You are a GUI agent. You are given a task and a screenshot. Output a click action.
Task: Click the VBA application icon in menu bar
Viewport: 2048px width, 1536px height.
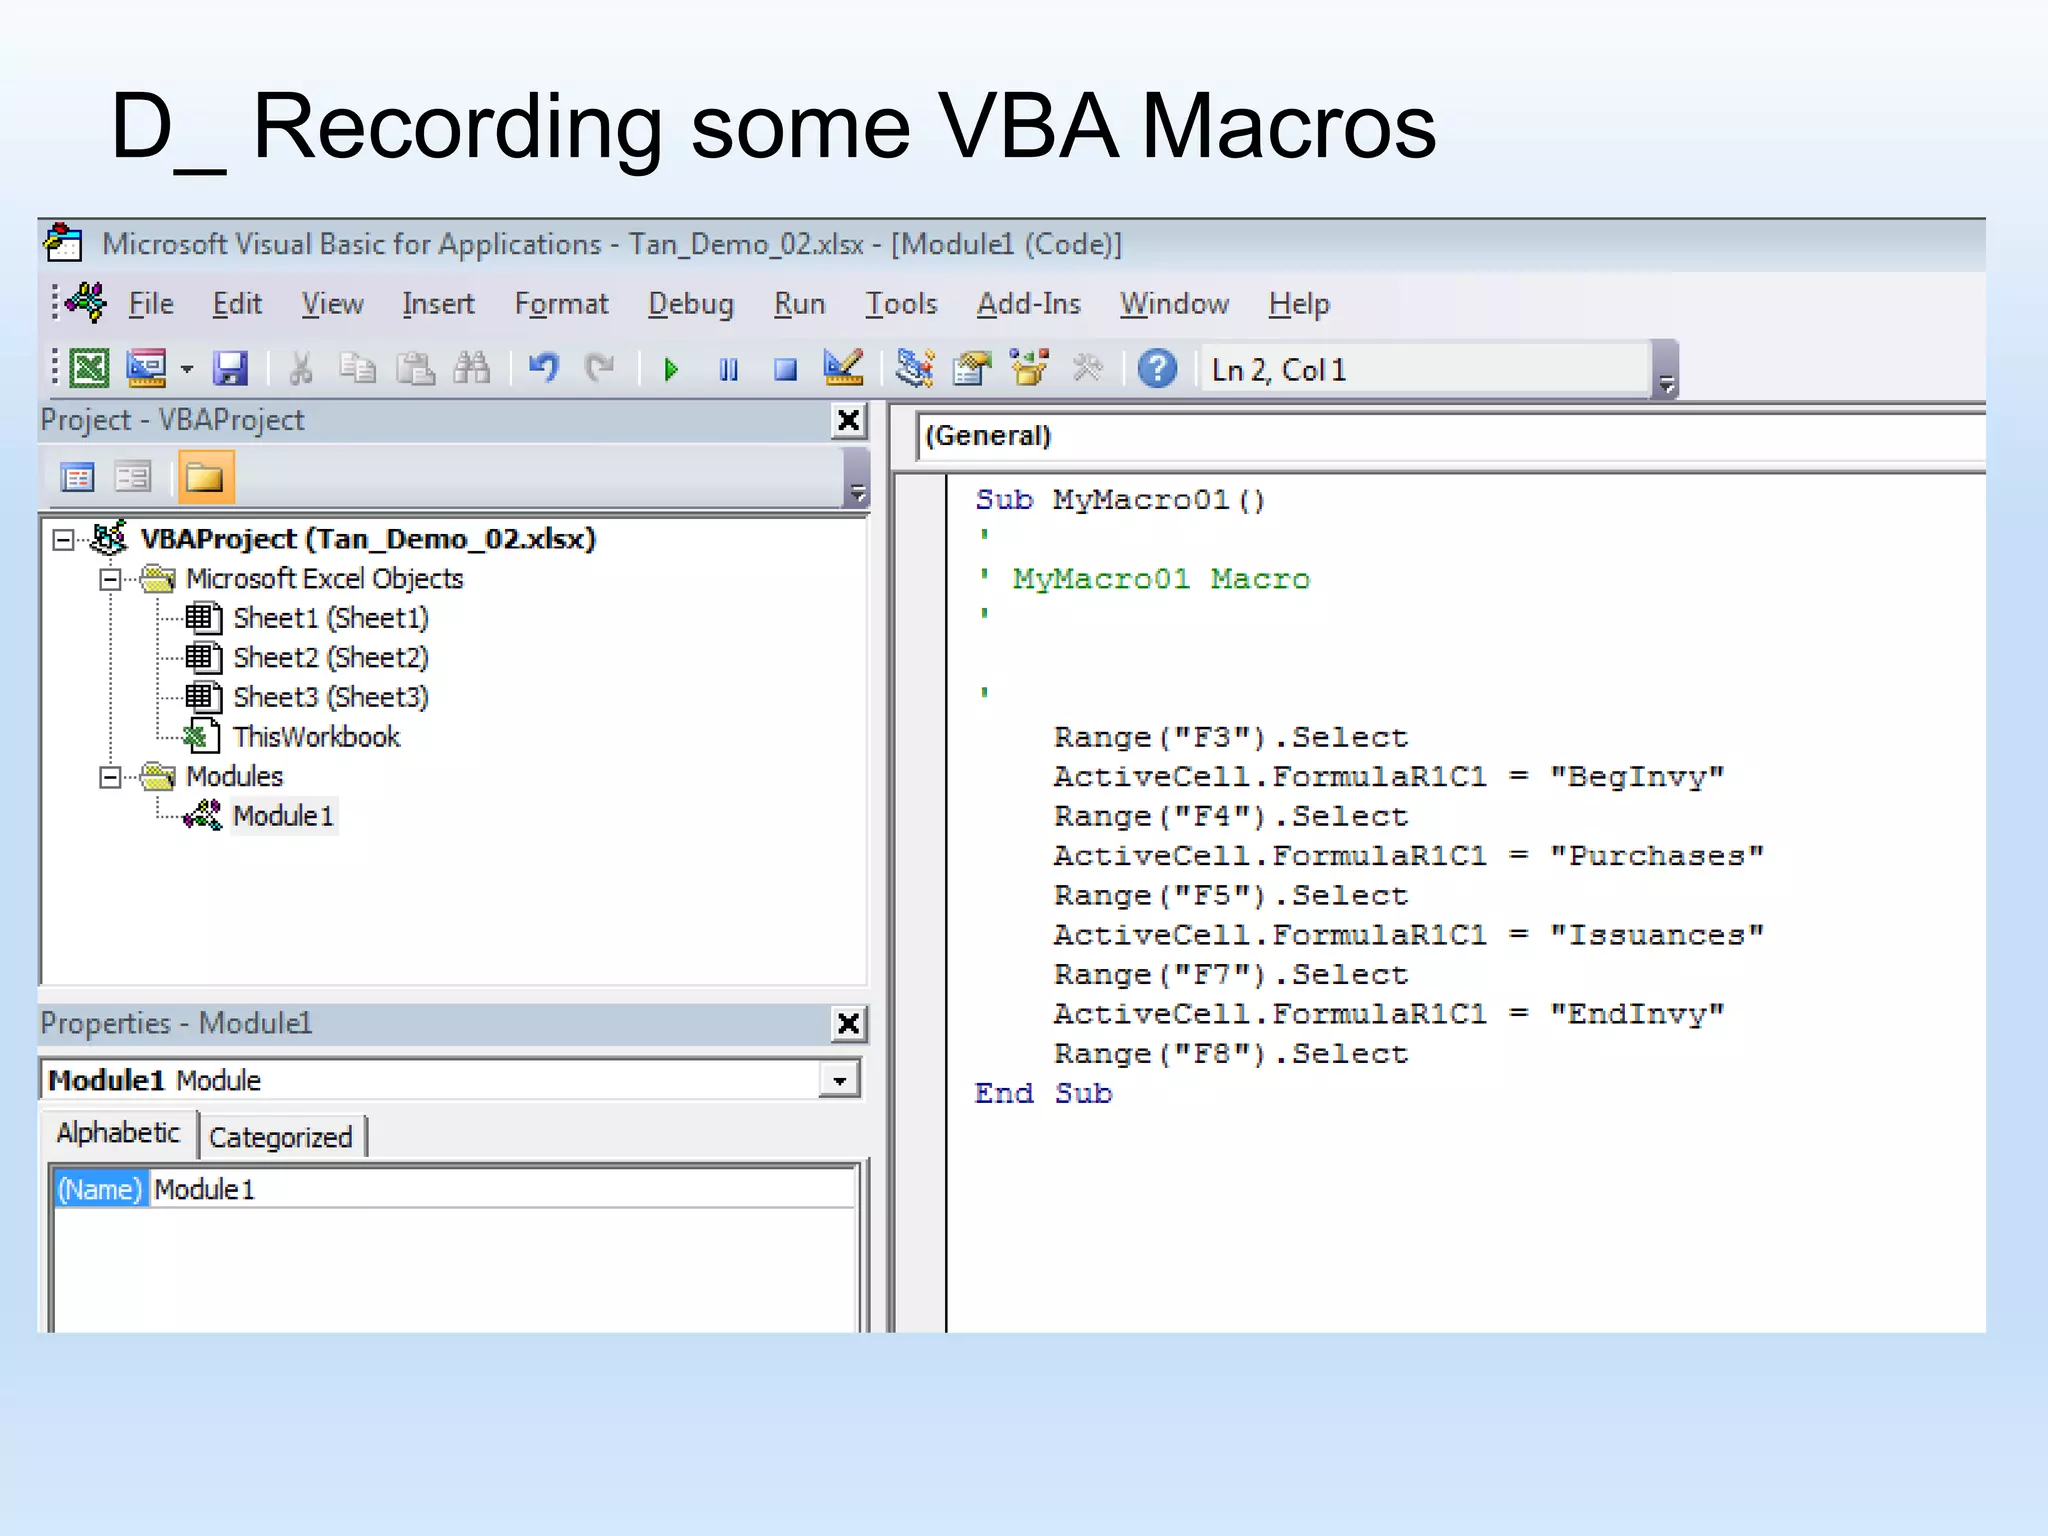[x=86, y=302]
